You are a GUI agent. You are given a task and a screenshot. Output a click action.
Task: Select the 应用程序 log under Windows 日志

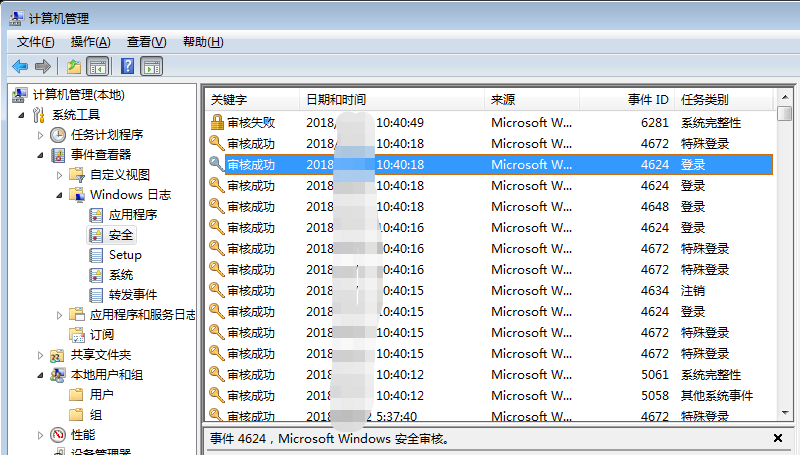132,214
